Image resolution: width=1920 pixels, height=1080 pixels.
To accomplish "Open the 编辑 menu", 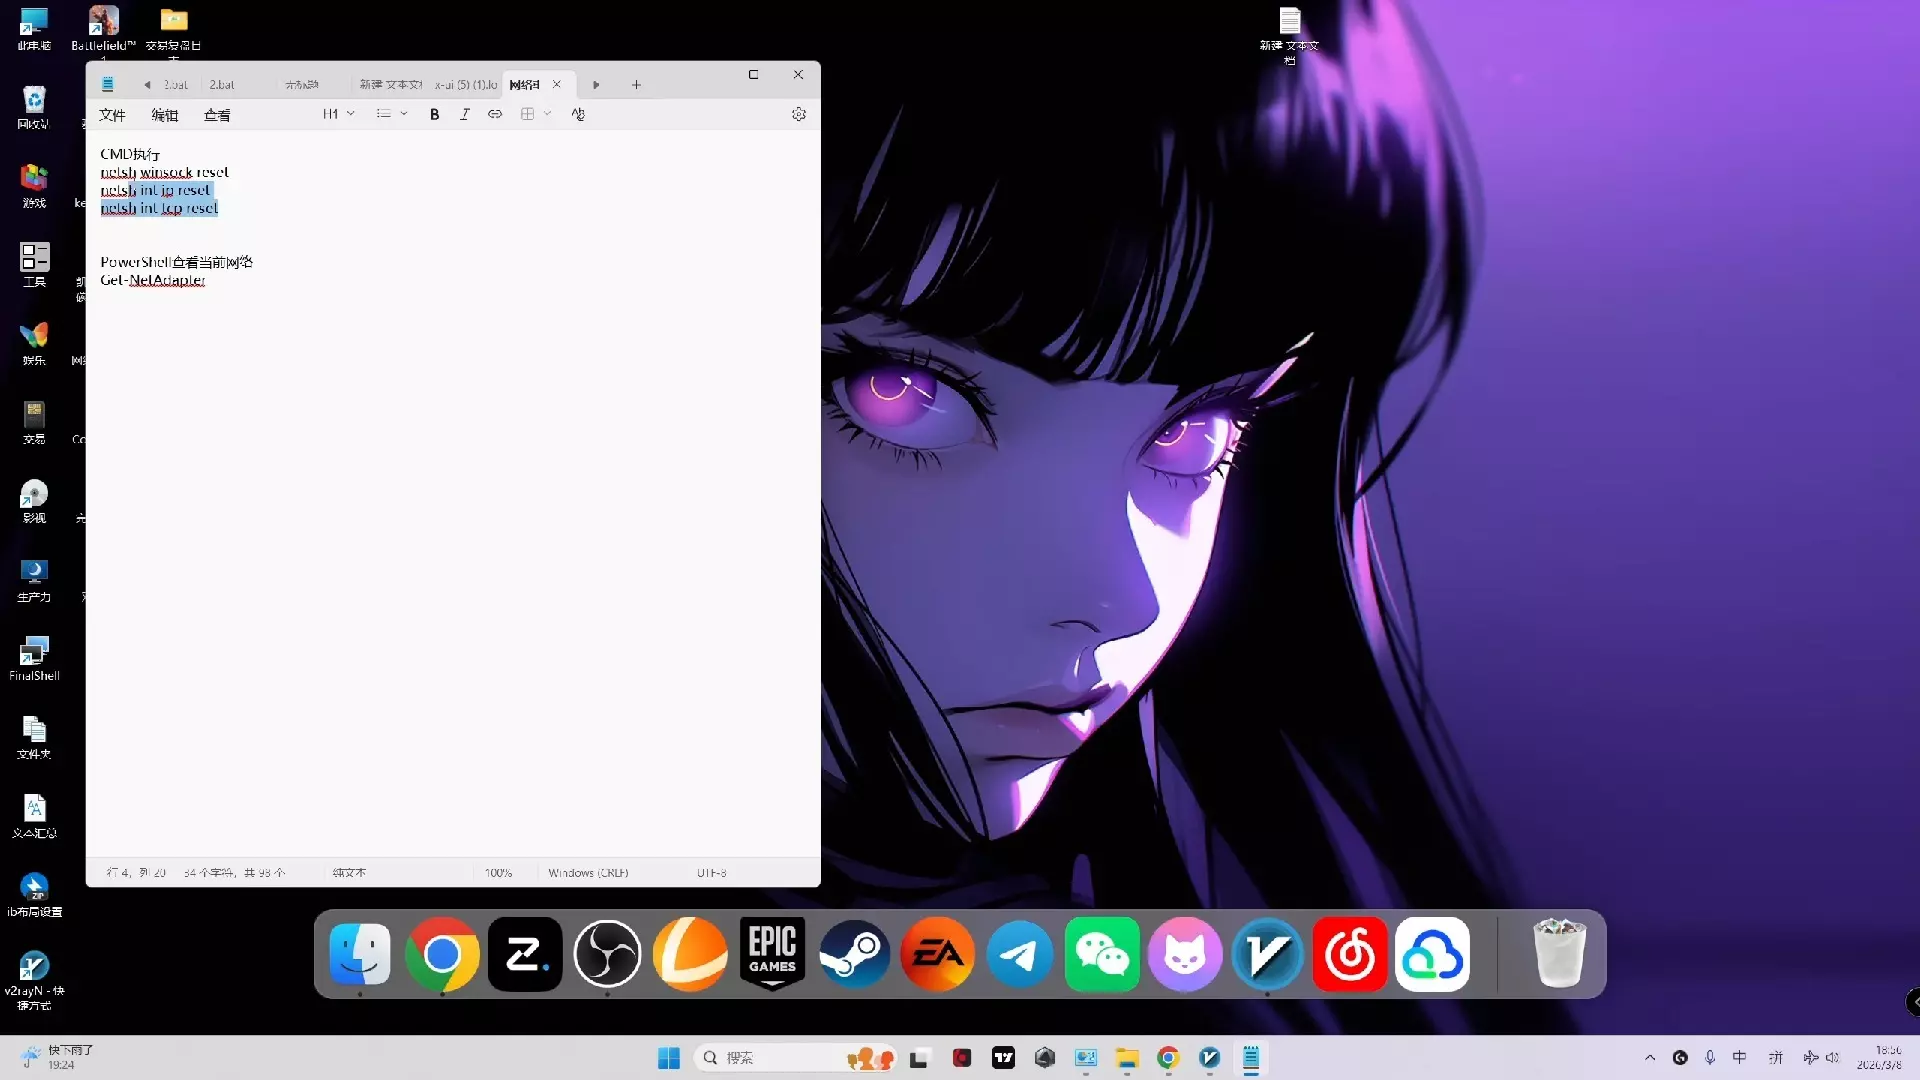I will (x=165, y=115).
